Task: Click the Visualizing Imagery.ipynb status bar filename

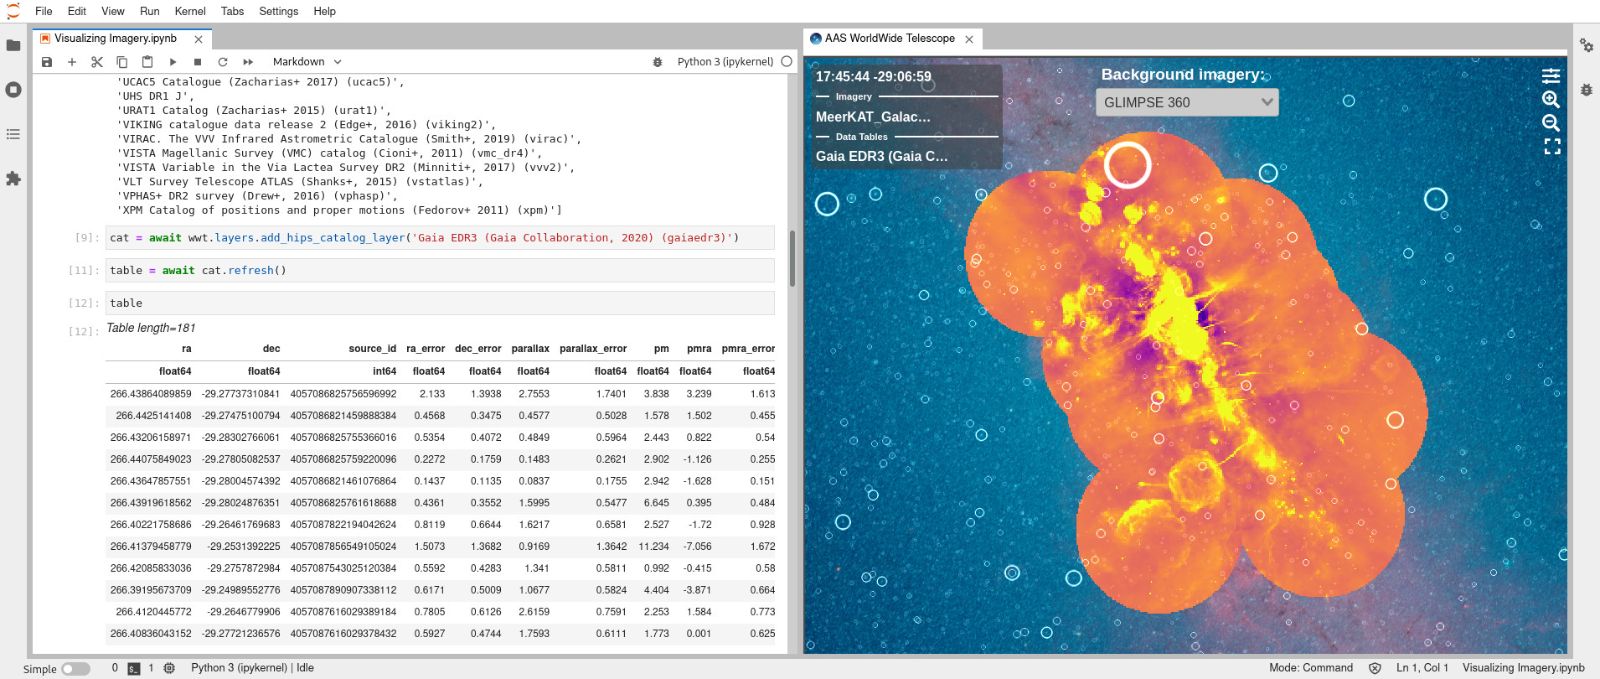Action: tap(1523, 668)
